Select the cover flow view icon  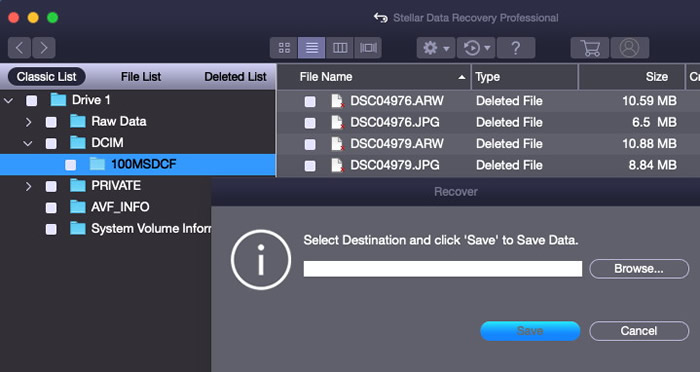[368, 48]
